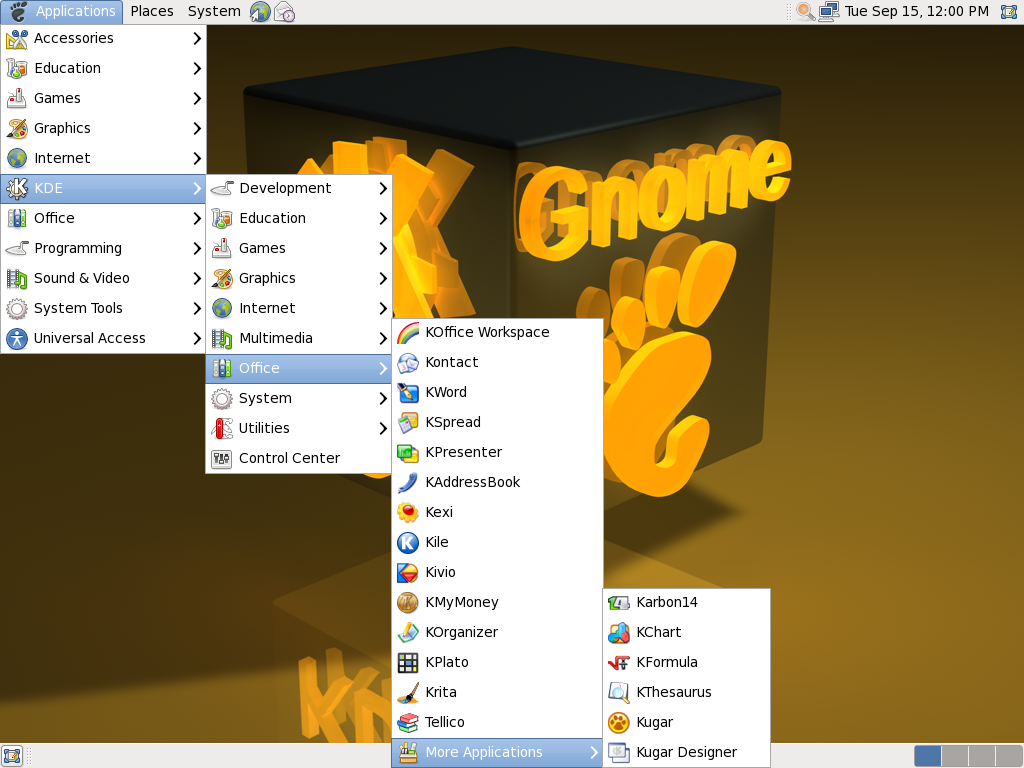Open KDE Internet submenu
This screenshot has height=768, width=1024.
click(x=299, y=308)
